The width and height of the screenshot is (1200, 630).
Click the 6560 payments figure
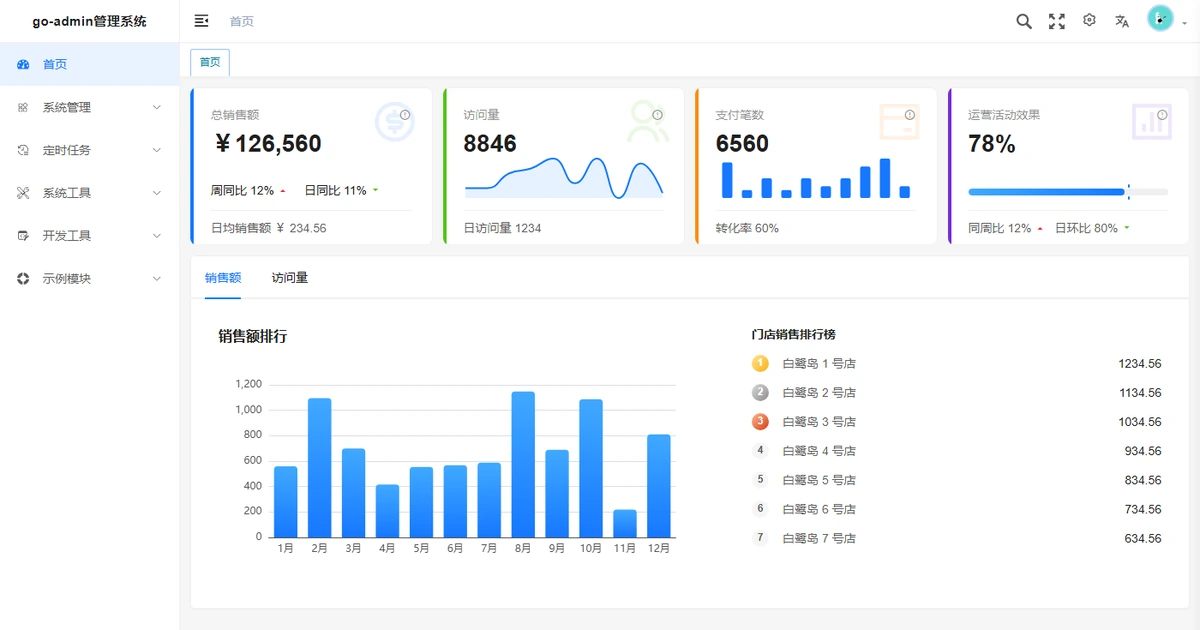[742, 144]
